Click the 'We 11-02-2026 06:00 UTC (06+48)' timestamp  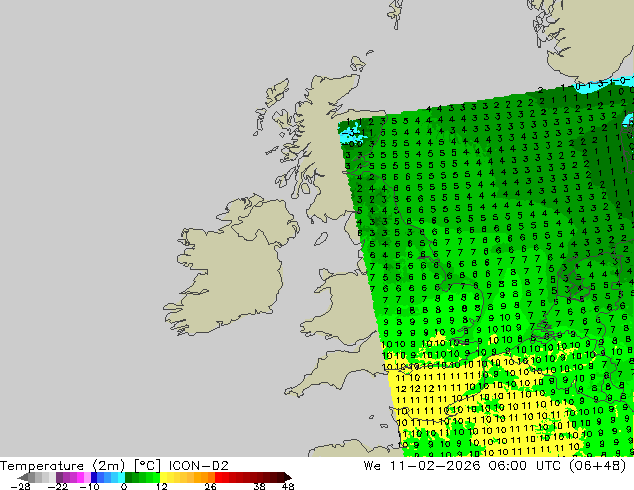pos(495,466)
